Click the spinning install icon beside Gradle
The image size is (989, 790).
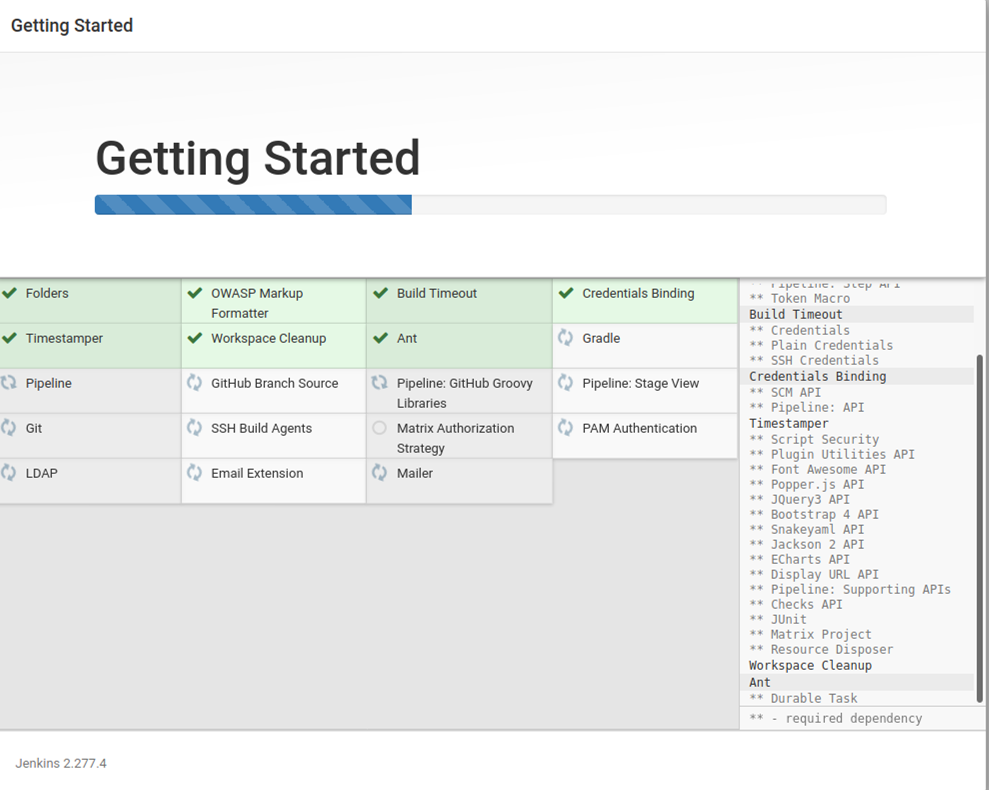tap(565, 338)
